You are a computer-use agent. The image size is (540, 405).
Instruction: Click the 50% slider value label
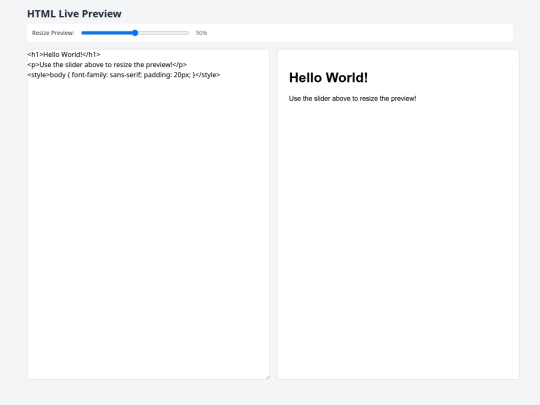click(201, 33)
